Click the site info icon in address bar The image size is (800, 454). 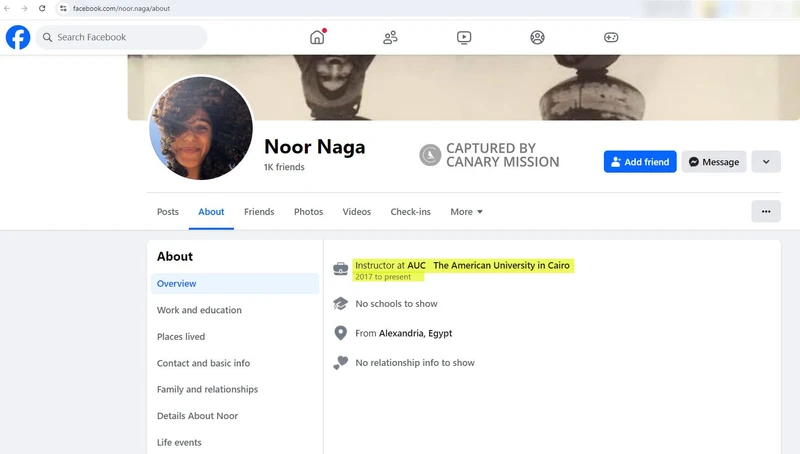tap(63, 8)
